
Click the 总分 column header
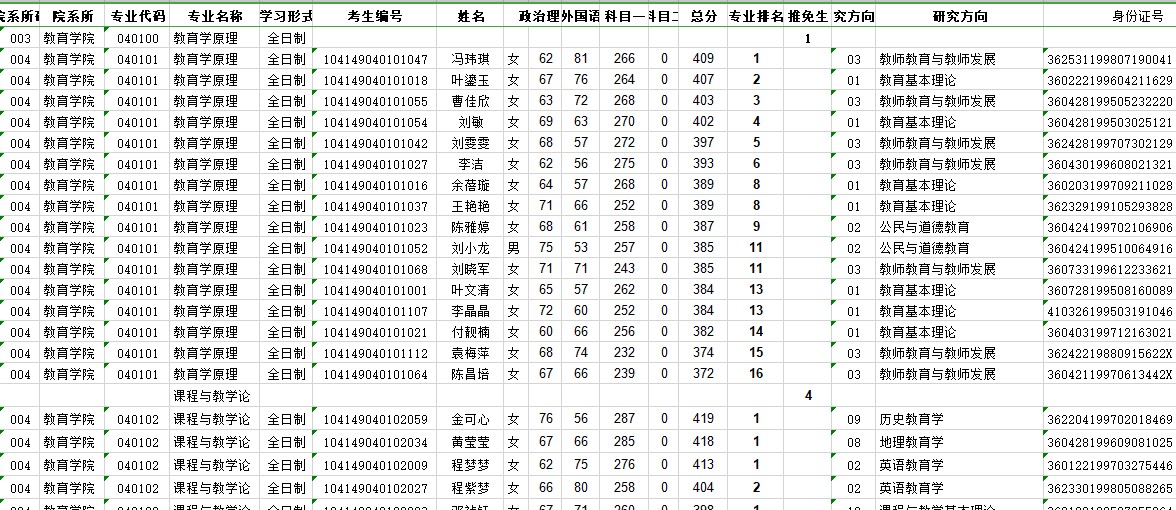coord(703,17)
